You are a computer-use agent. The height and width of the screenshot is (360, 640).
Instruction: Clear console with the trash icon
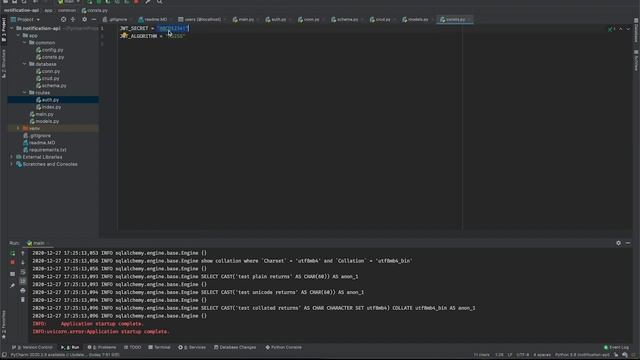pyautogui.click(x=23, y=300)
